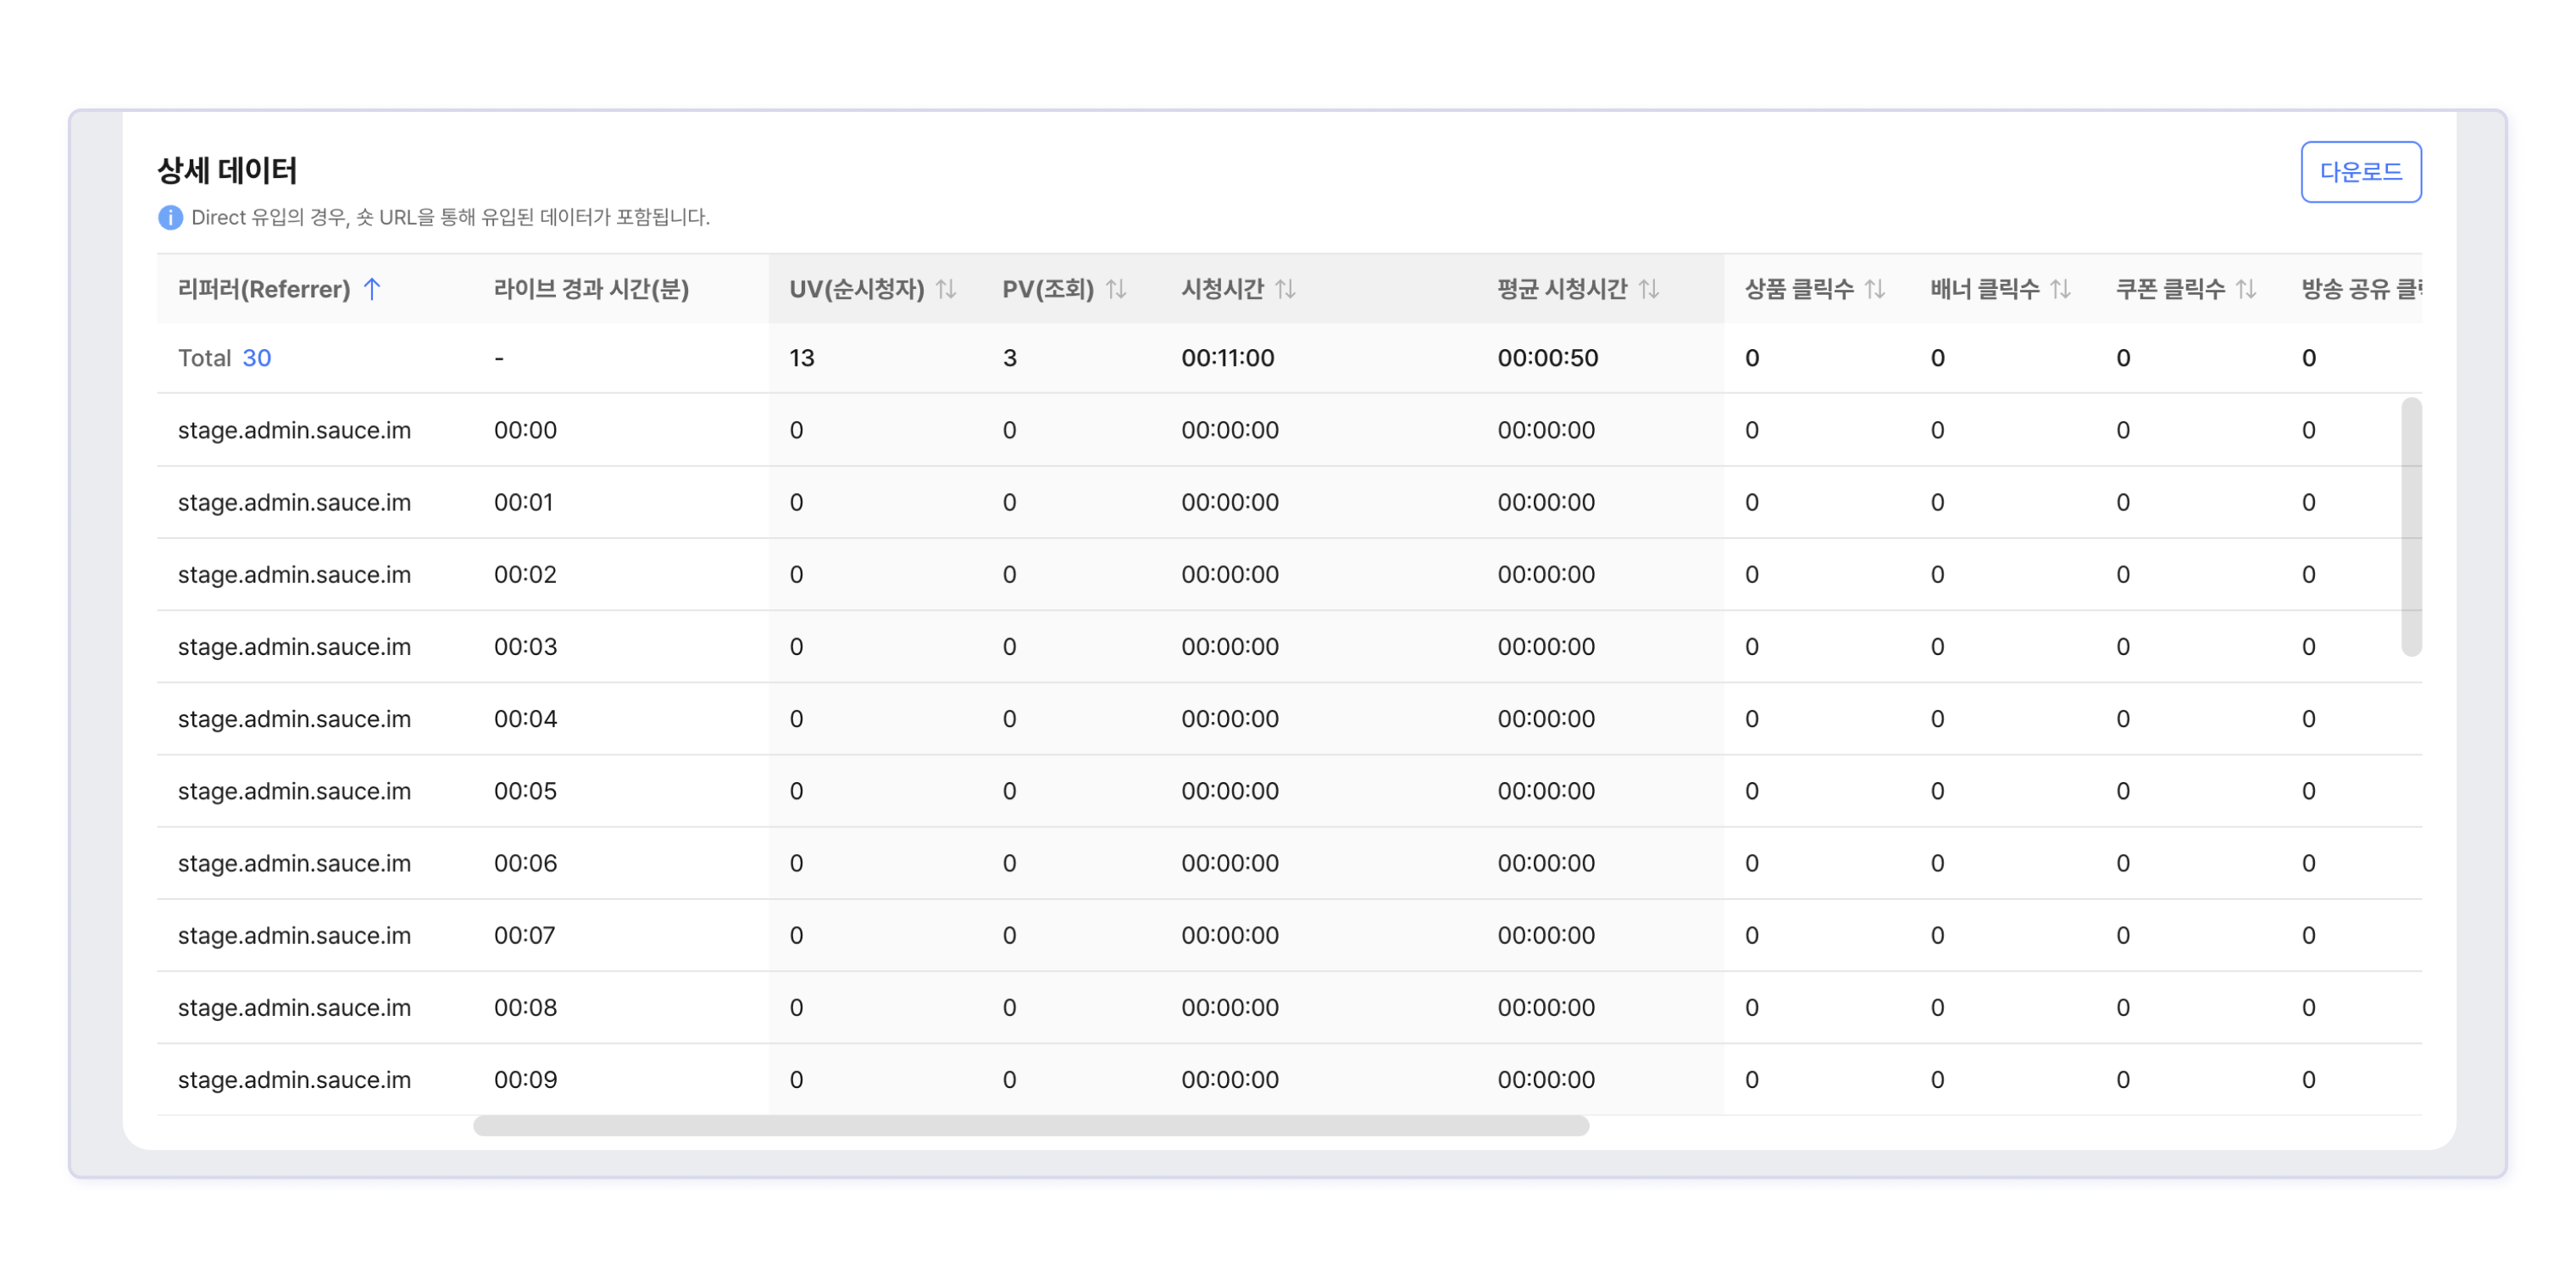
Task: Select the row with elapsed time 00:05
Action: tap(525, 791)
